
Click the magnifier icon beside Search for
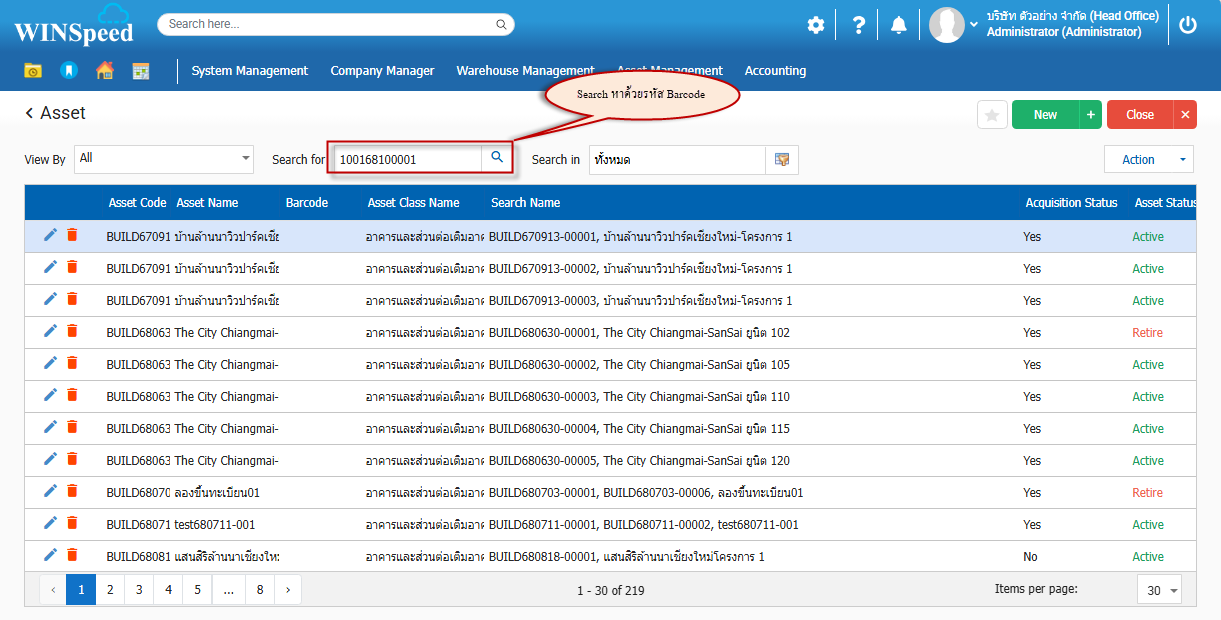(x=497, y=158)
